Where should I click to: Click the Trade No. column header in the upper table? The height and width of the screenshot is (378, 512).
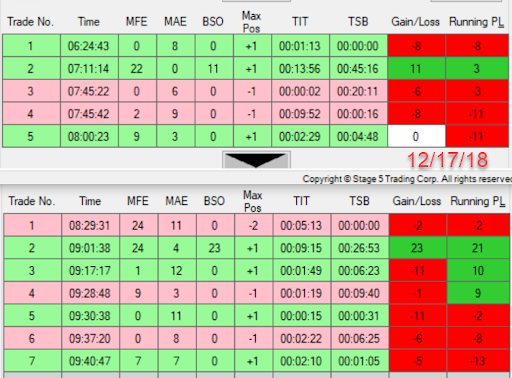[30, 22]
